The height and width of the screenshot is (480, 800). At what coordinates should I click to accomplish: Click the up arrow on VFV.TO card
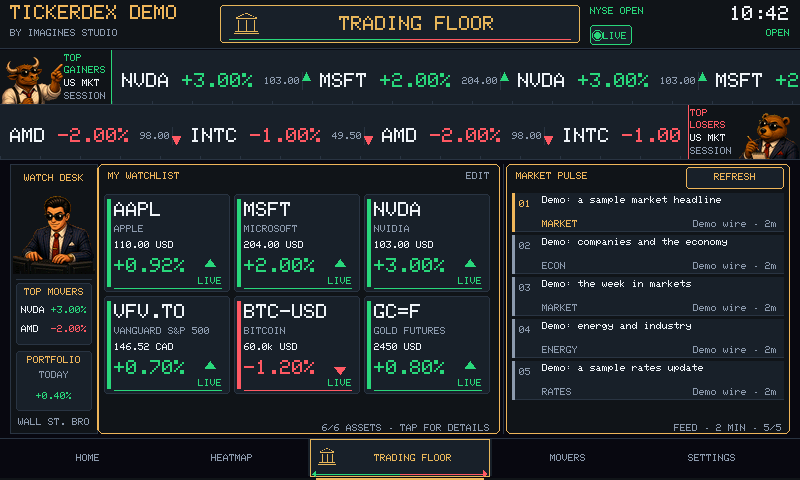point(210,366)
